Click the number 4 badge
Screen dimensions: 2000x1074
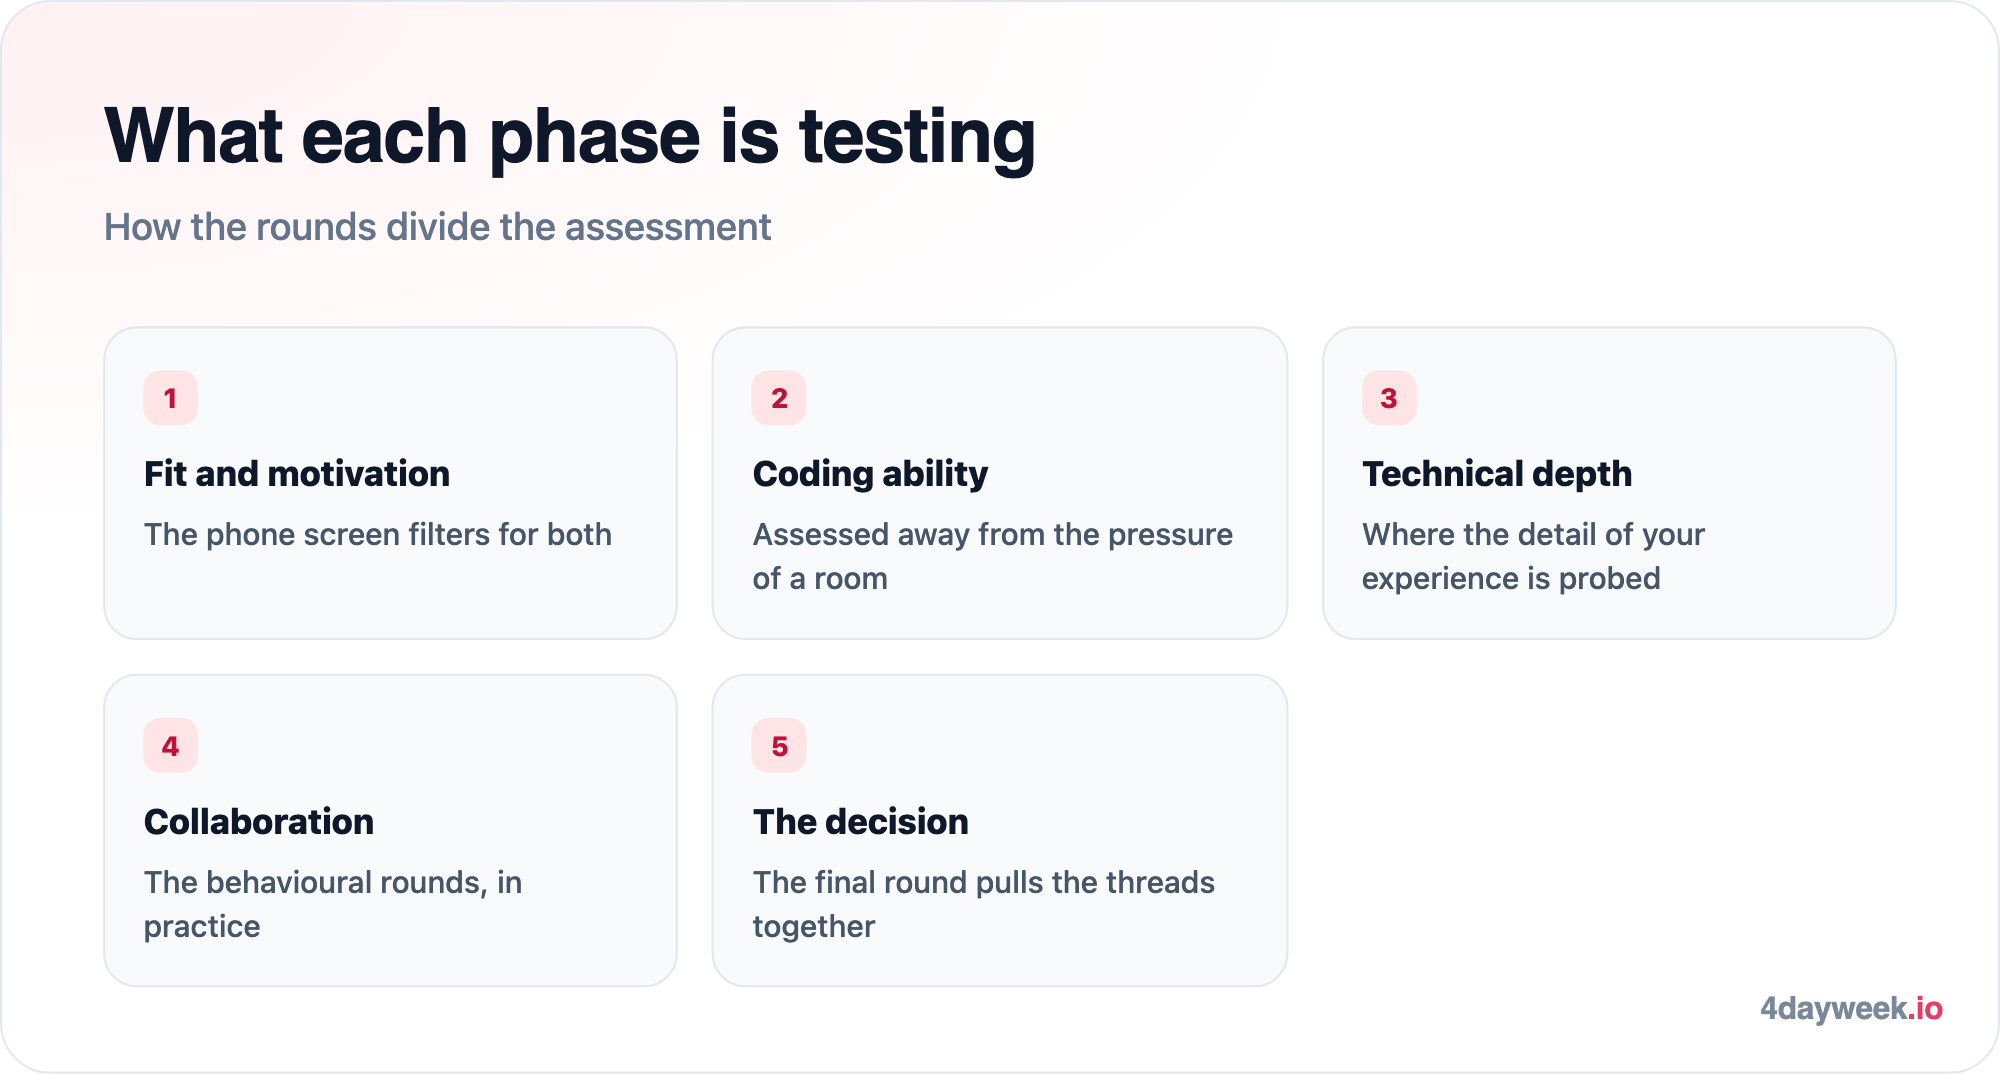tap(170, 746)
